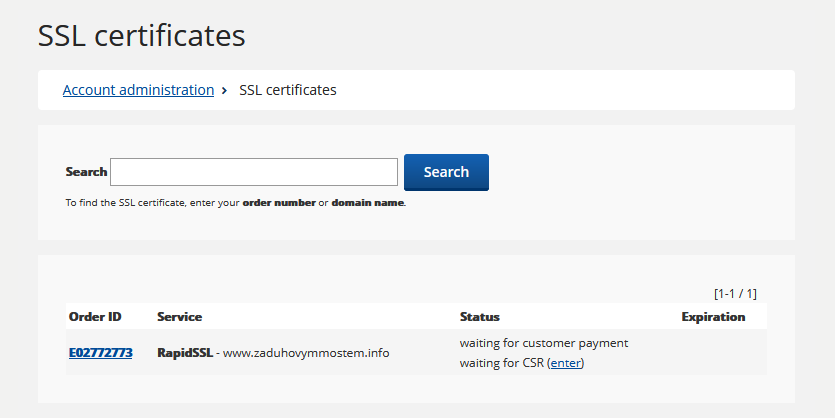Open the Account administration breadcrumb link
Viewport: 835px width, 418px height.
point(138,90)
